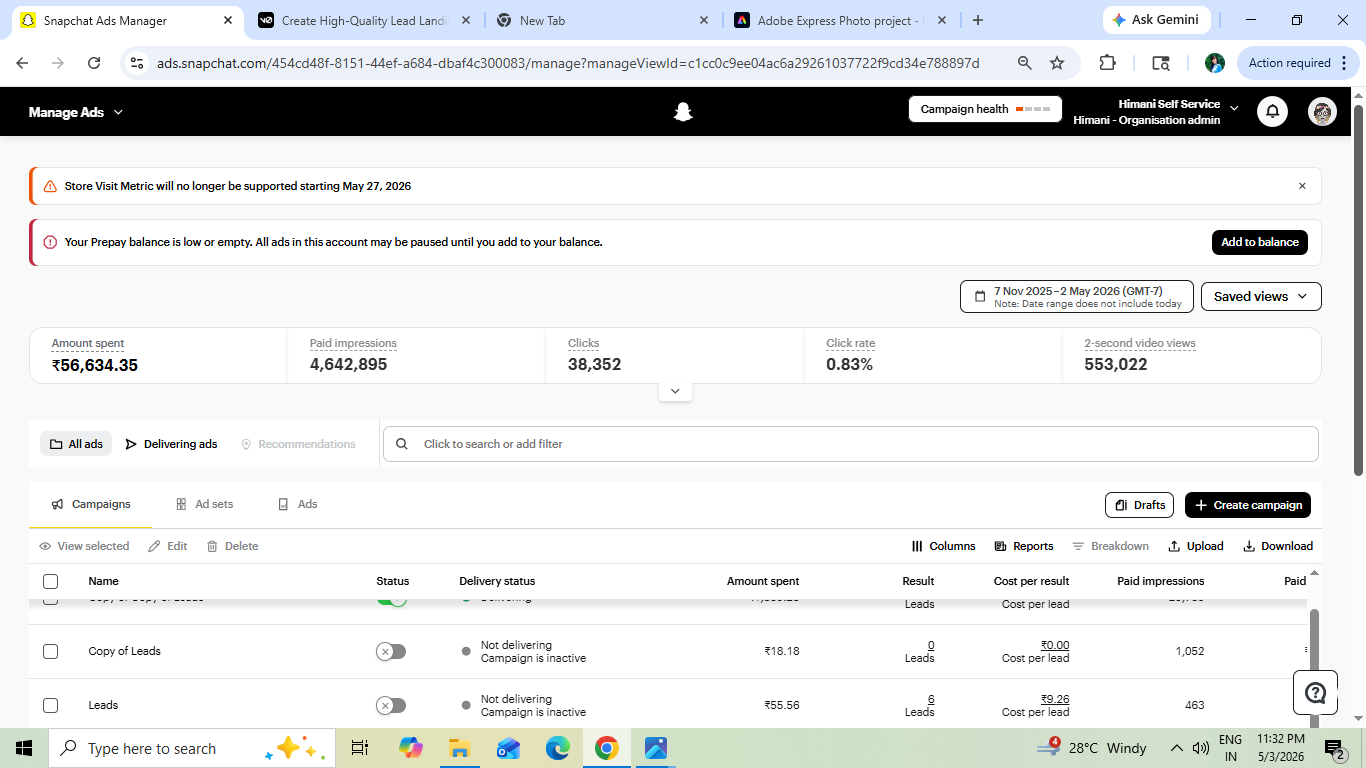
Task: Sort by the Amount spent column header
Action: click(763, 581)
